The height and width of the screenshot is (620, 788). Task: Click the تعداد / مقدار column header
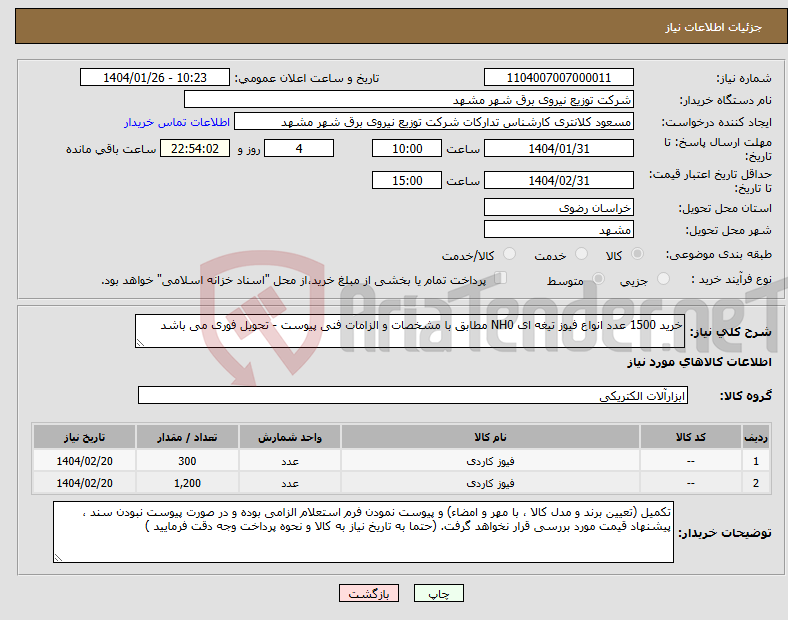coord(187,437)
